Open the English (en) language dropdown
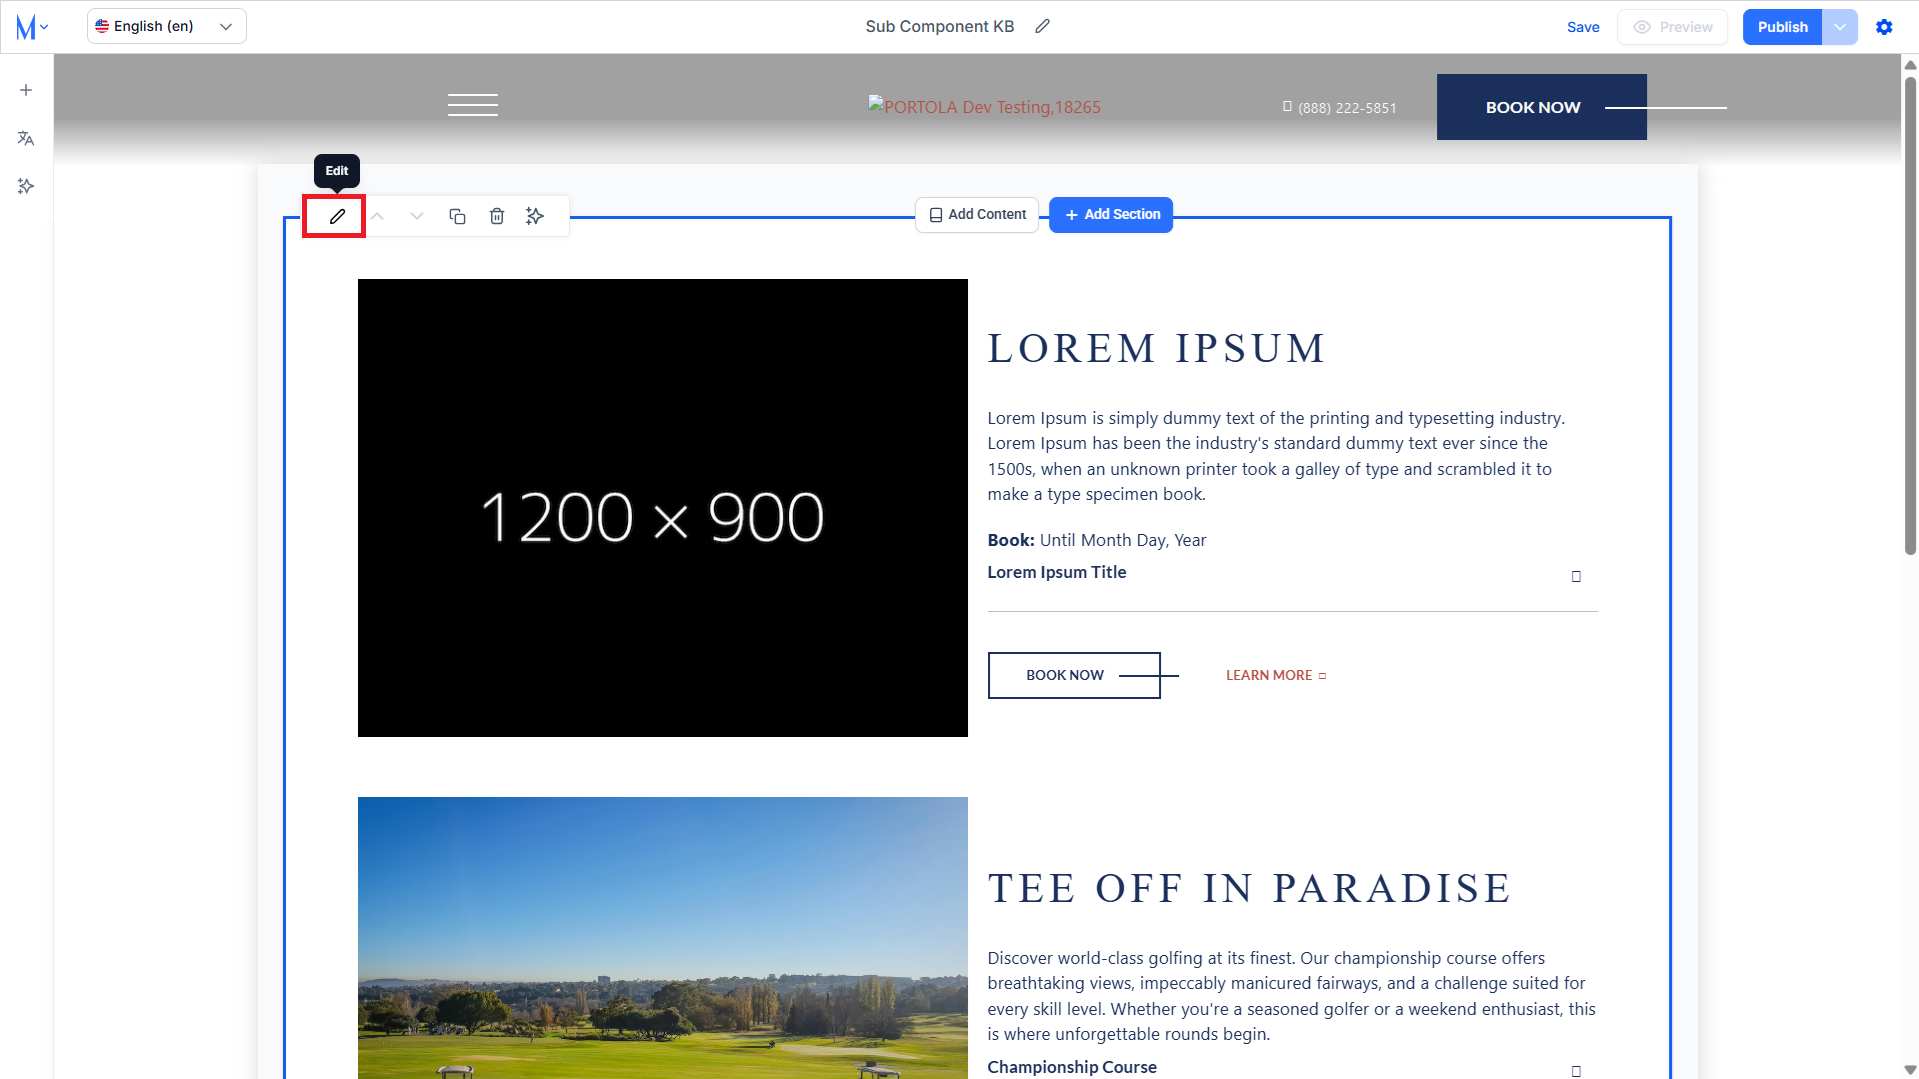The height and width of the screenshot is (1079, 1919). 166,27
